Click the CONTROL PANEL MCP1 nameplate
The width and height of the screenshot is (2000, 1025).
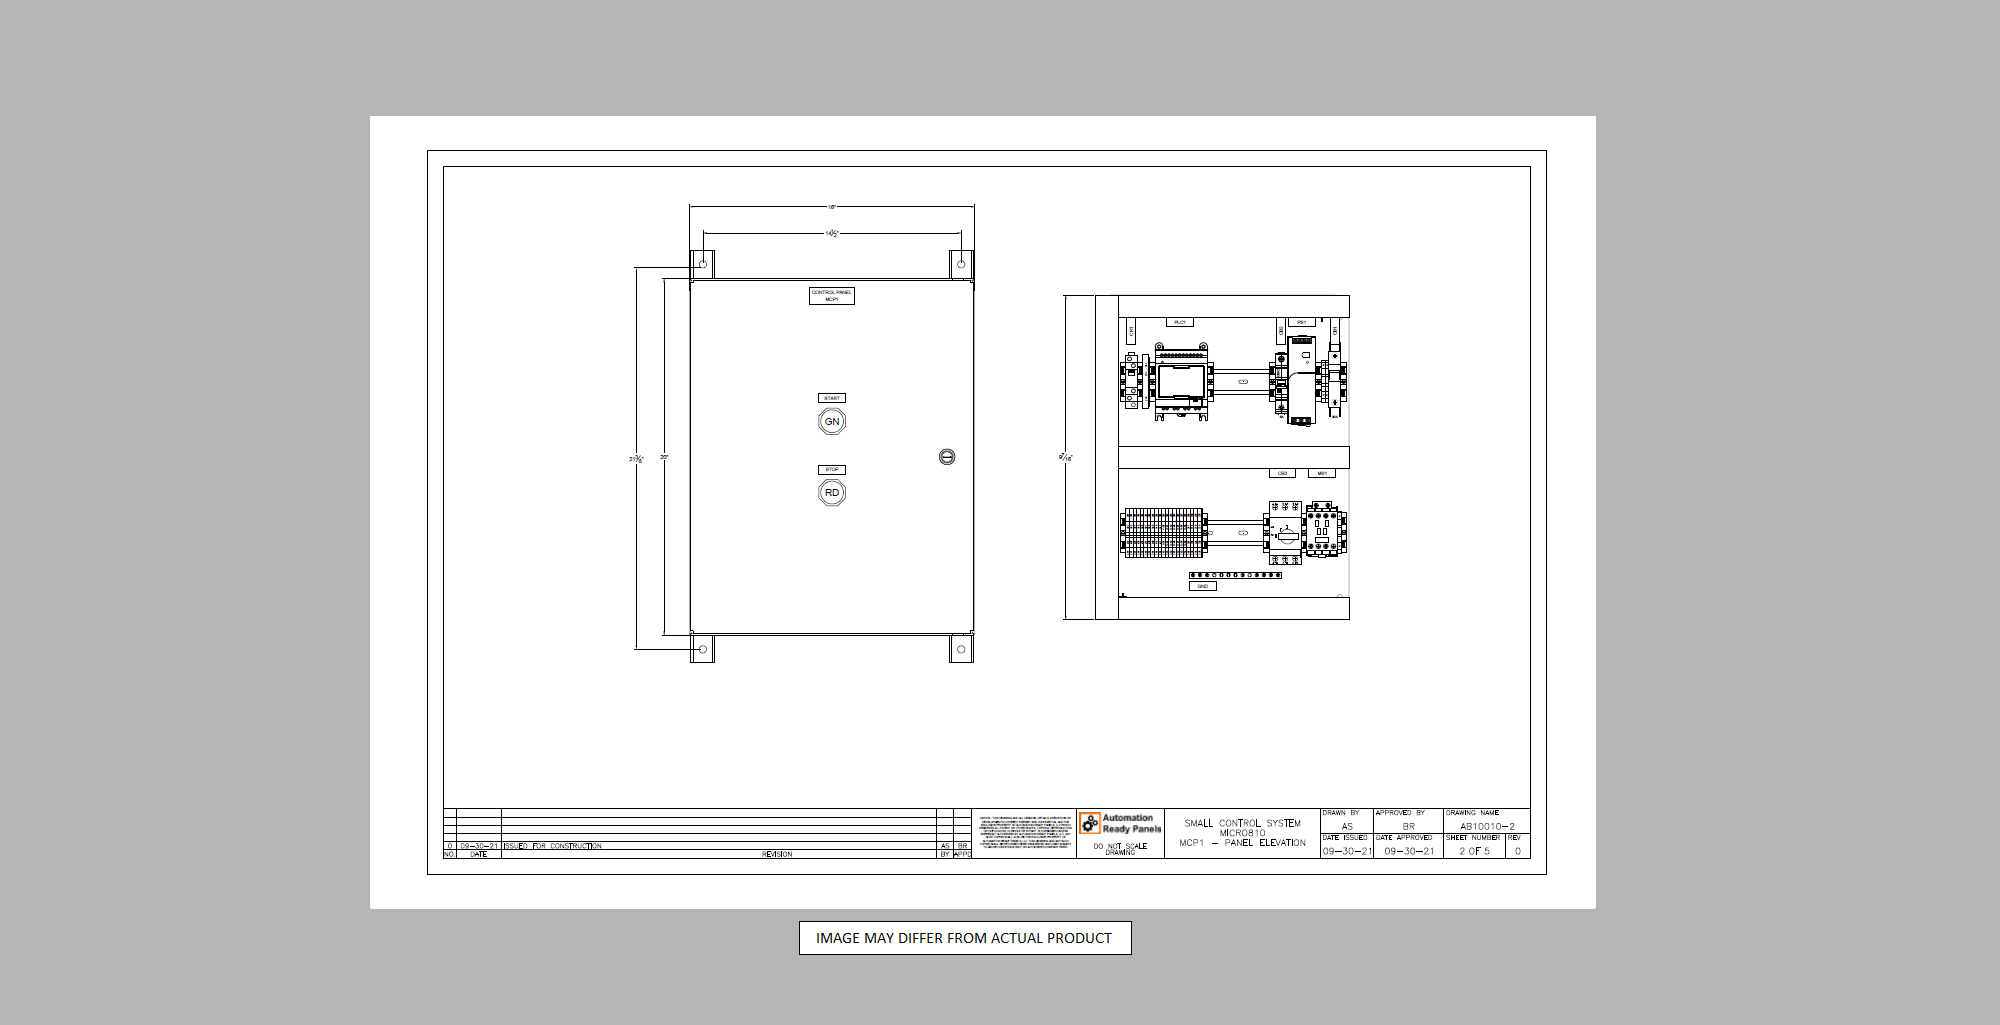point(832,296)
